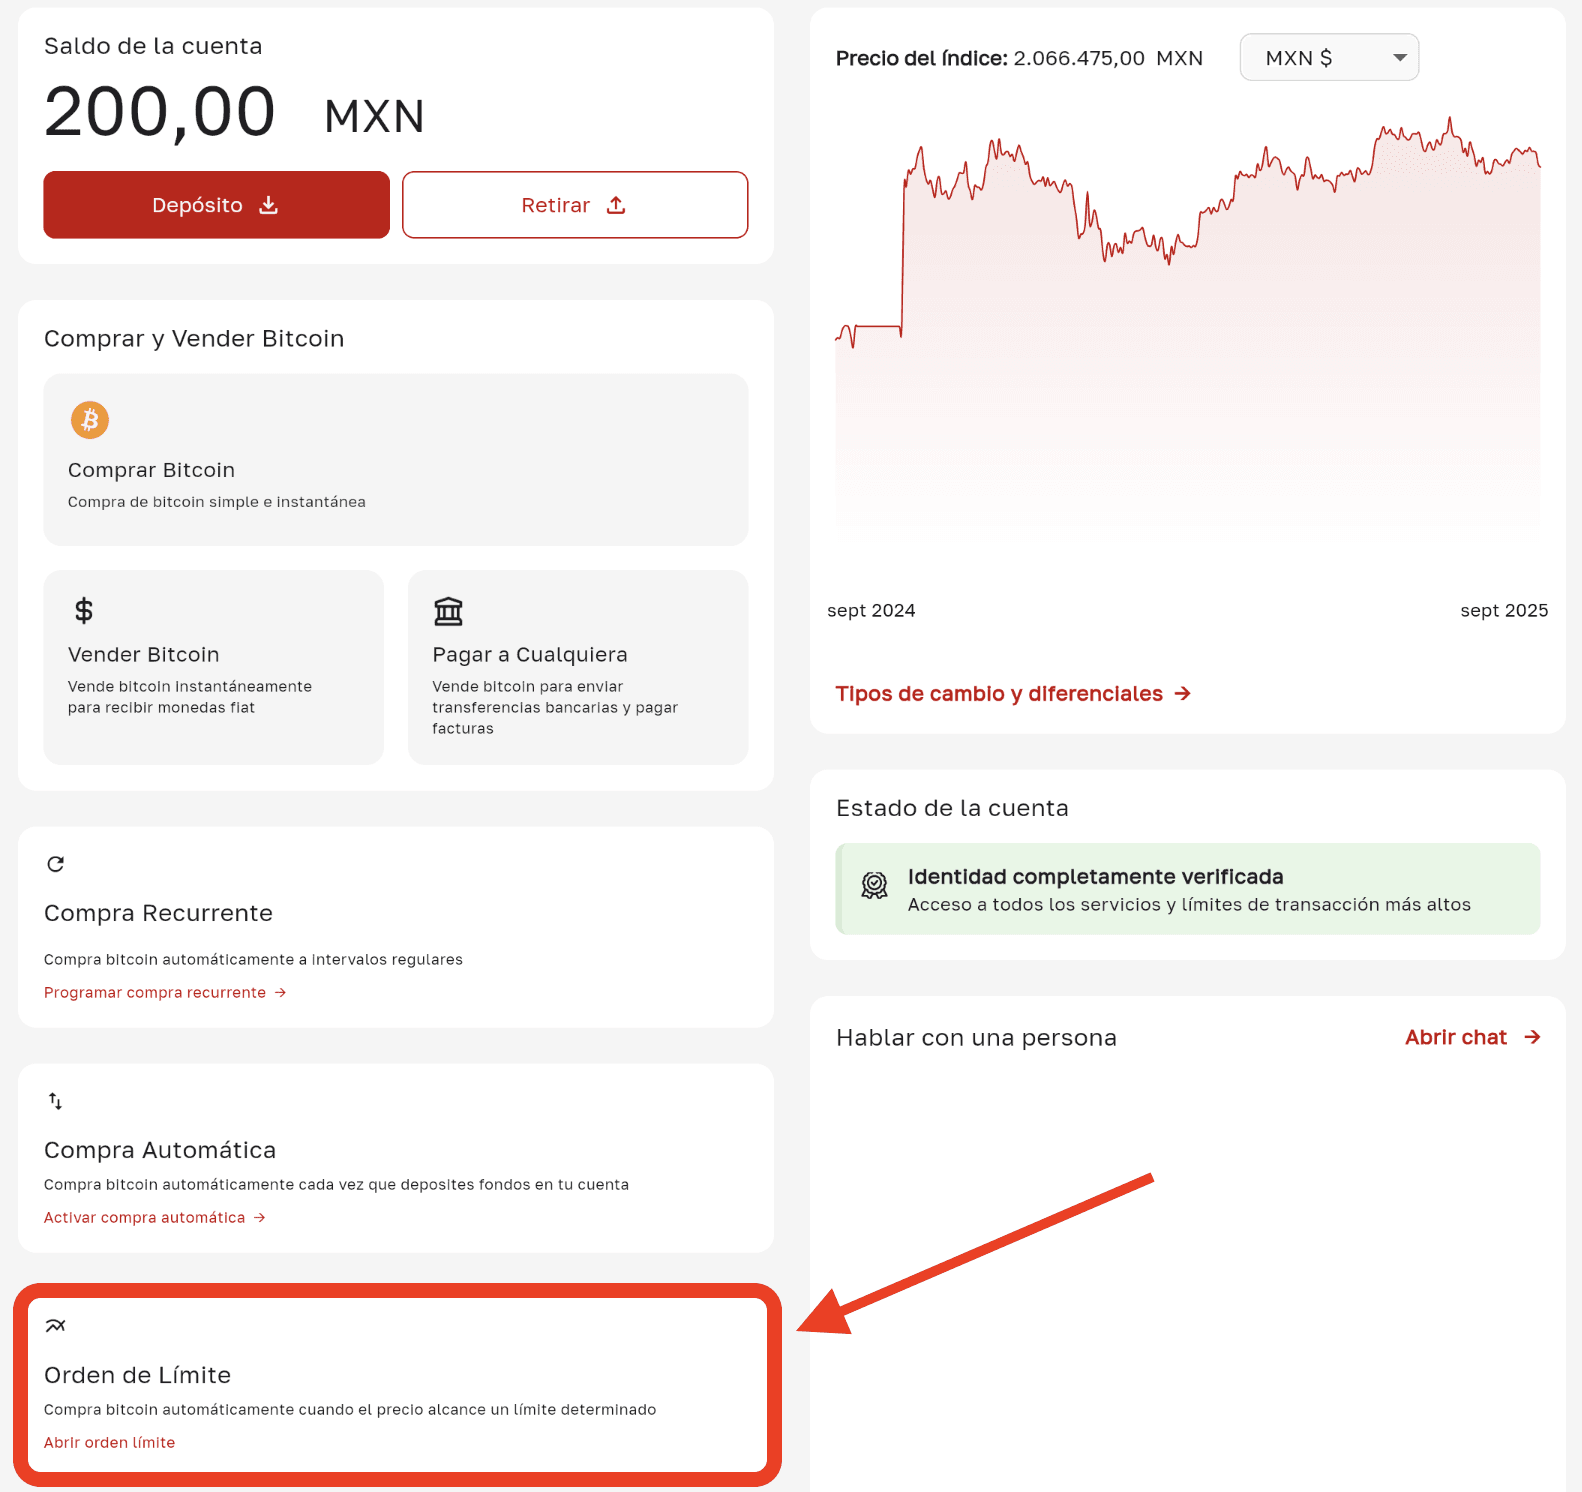This screenshot has width=1582, height=1492.
Task: Click the dollar sign icon for Vender Bitcoin
Action: [x=84, y=610]
